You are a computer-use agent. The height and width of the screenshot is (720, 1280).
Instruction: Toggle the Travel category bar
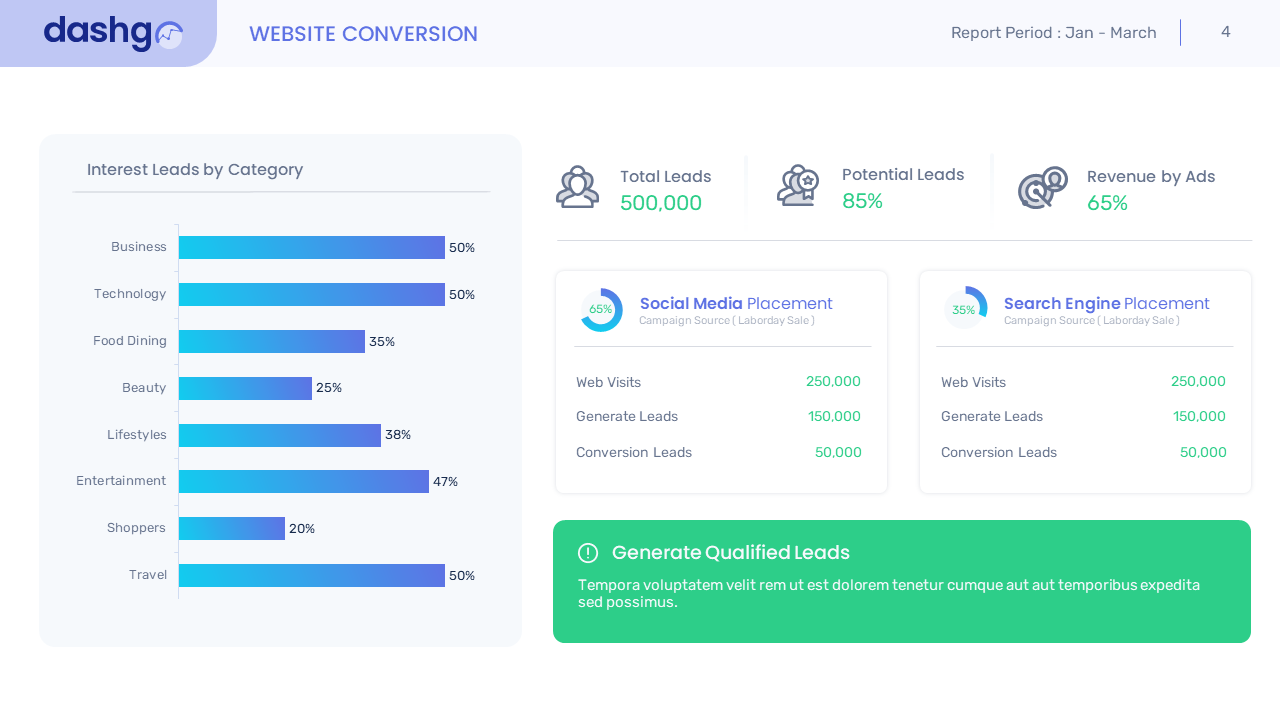(x=311, y=575)
